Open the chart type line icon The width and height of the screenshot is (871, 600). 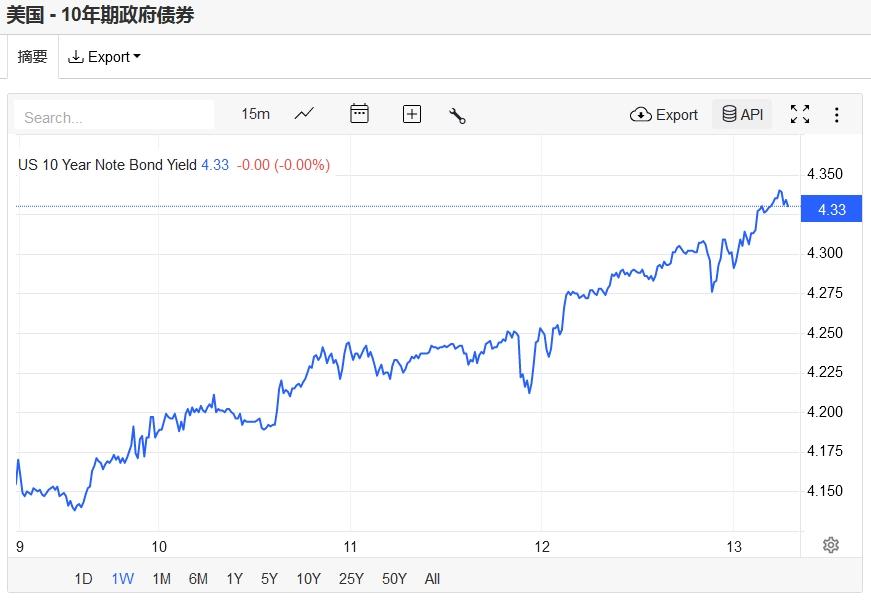pyautogui.click(x=304, y=114)
